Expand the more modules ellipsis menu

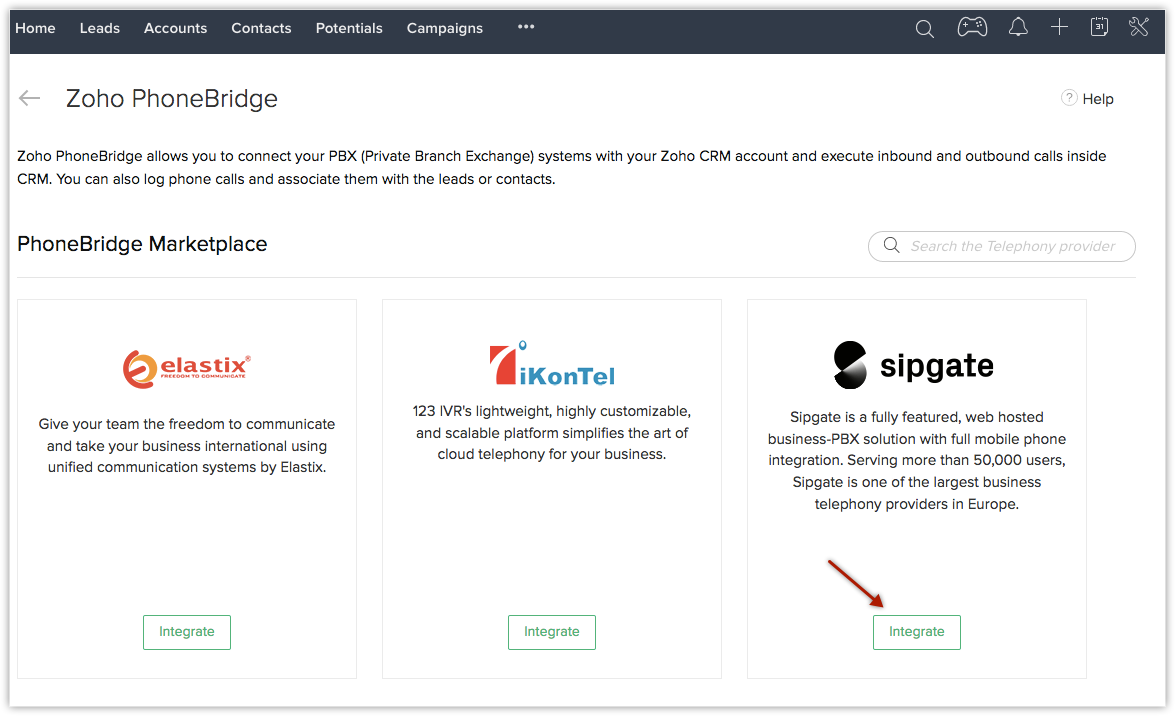point(526,27)
